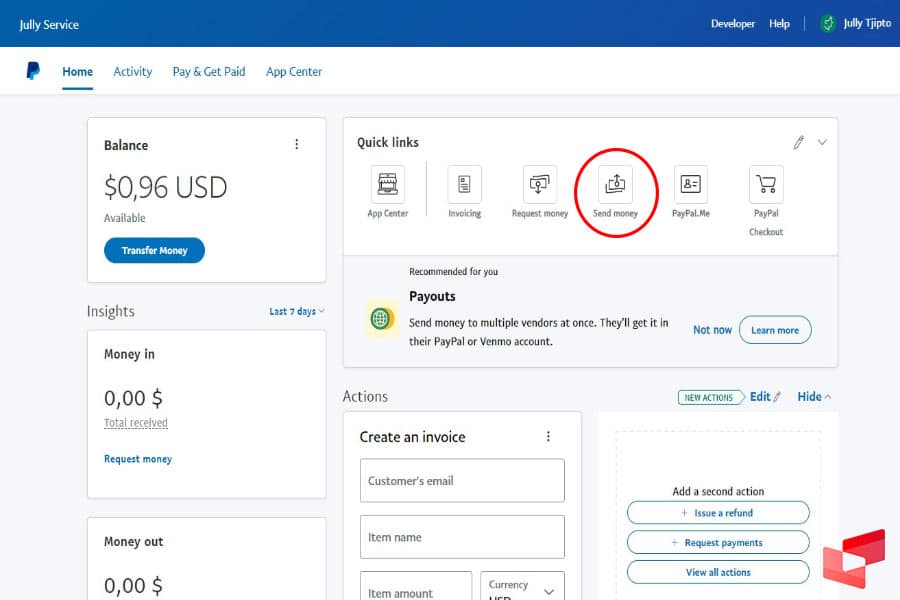Click the Invoicing quick link icon
The height and width of the screenshot is (600, 900).
click(464, 185)
